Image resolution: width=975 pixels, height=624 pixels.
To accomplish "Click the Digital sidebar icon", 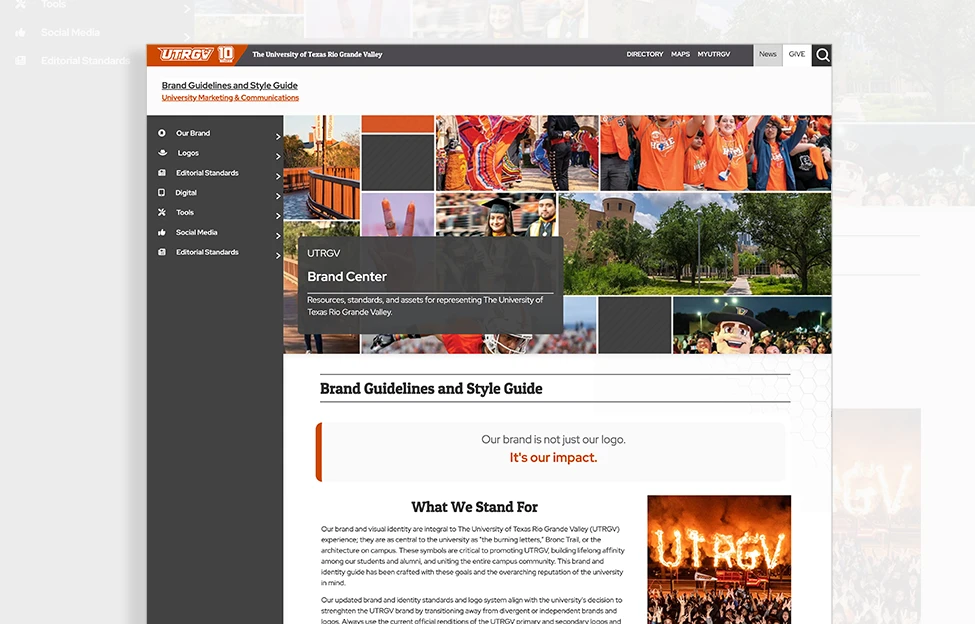I will coord(162,193).
